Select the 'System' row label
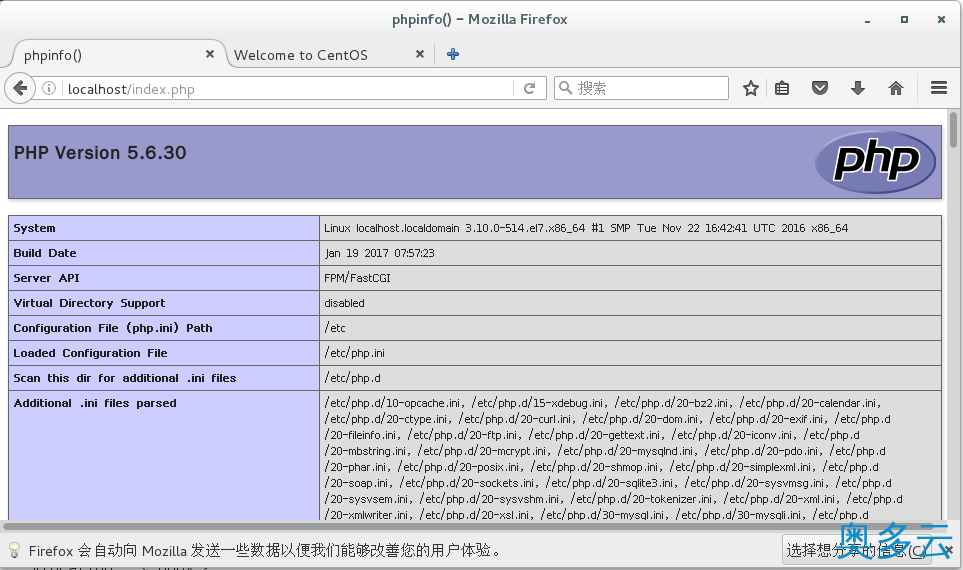The width and height of the screenshot is (963, 570). (x=34, y=228)
